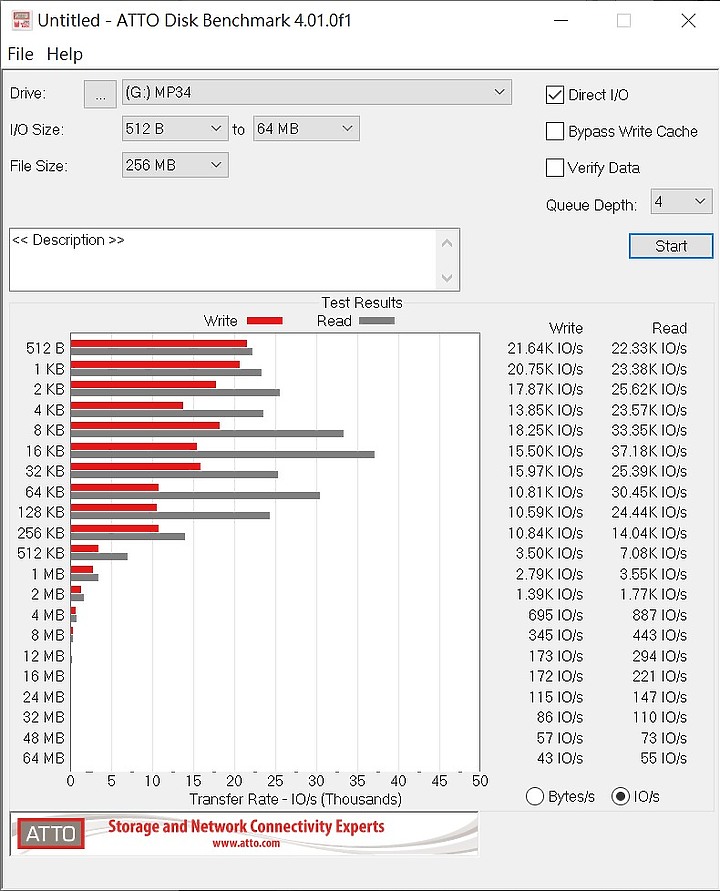The image size is (720, 891).
Task: Open the Help menu
Action: point(65,54)
